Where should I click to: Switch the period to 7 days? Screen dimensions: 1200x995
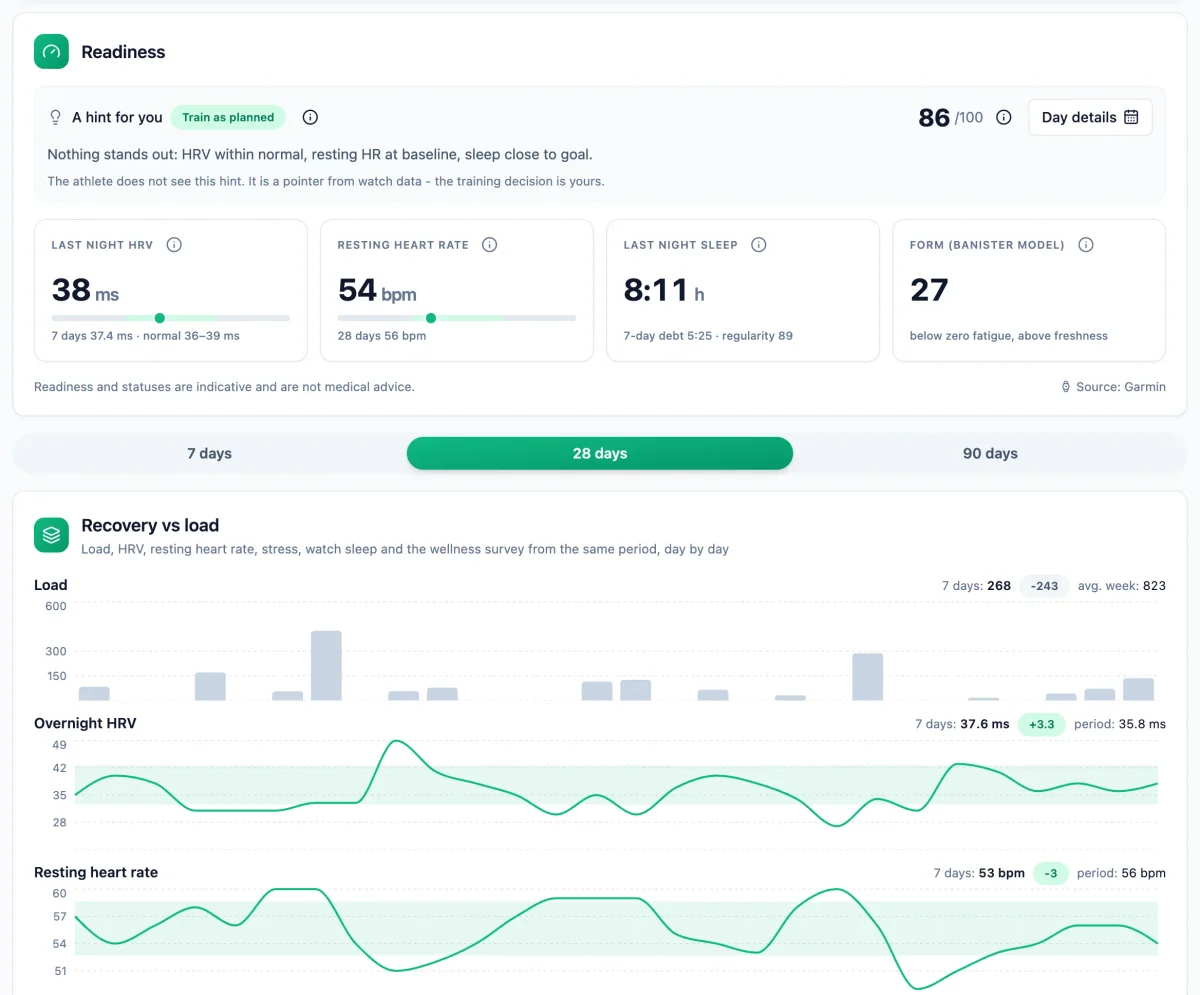point(209,453)
